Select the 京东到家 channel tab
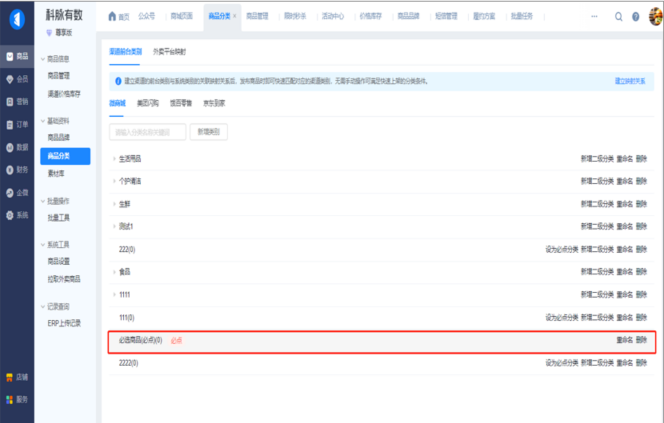The image size is (664, 423). click(x=214, y=103)
